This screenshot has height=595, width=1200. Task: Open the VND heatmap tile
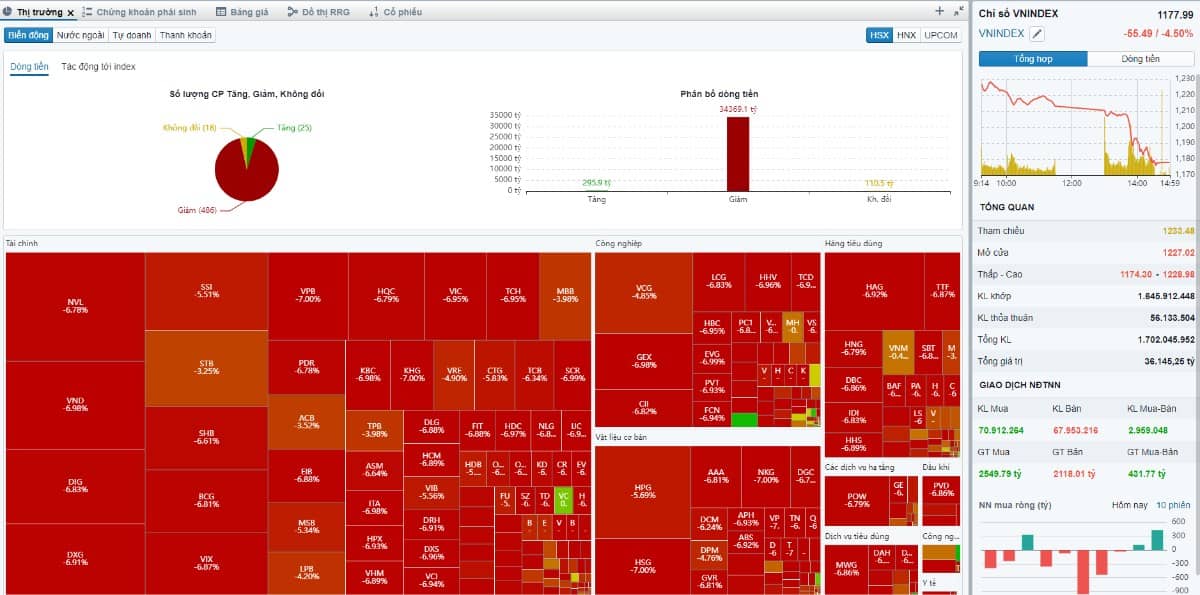(x=76, y=405)
